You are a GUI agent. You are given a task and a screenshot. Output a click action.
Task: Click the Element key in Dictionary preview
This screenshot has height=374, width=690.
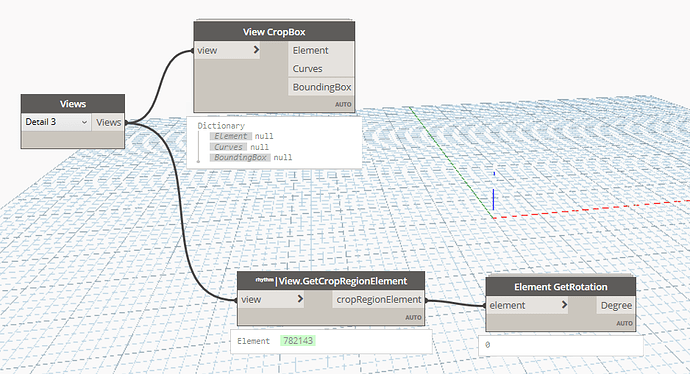[x=231, y=136]
